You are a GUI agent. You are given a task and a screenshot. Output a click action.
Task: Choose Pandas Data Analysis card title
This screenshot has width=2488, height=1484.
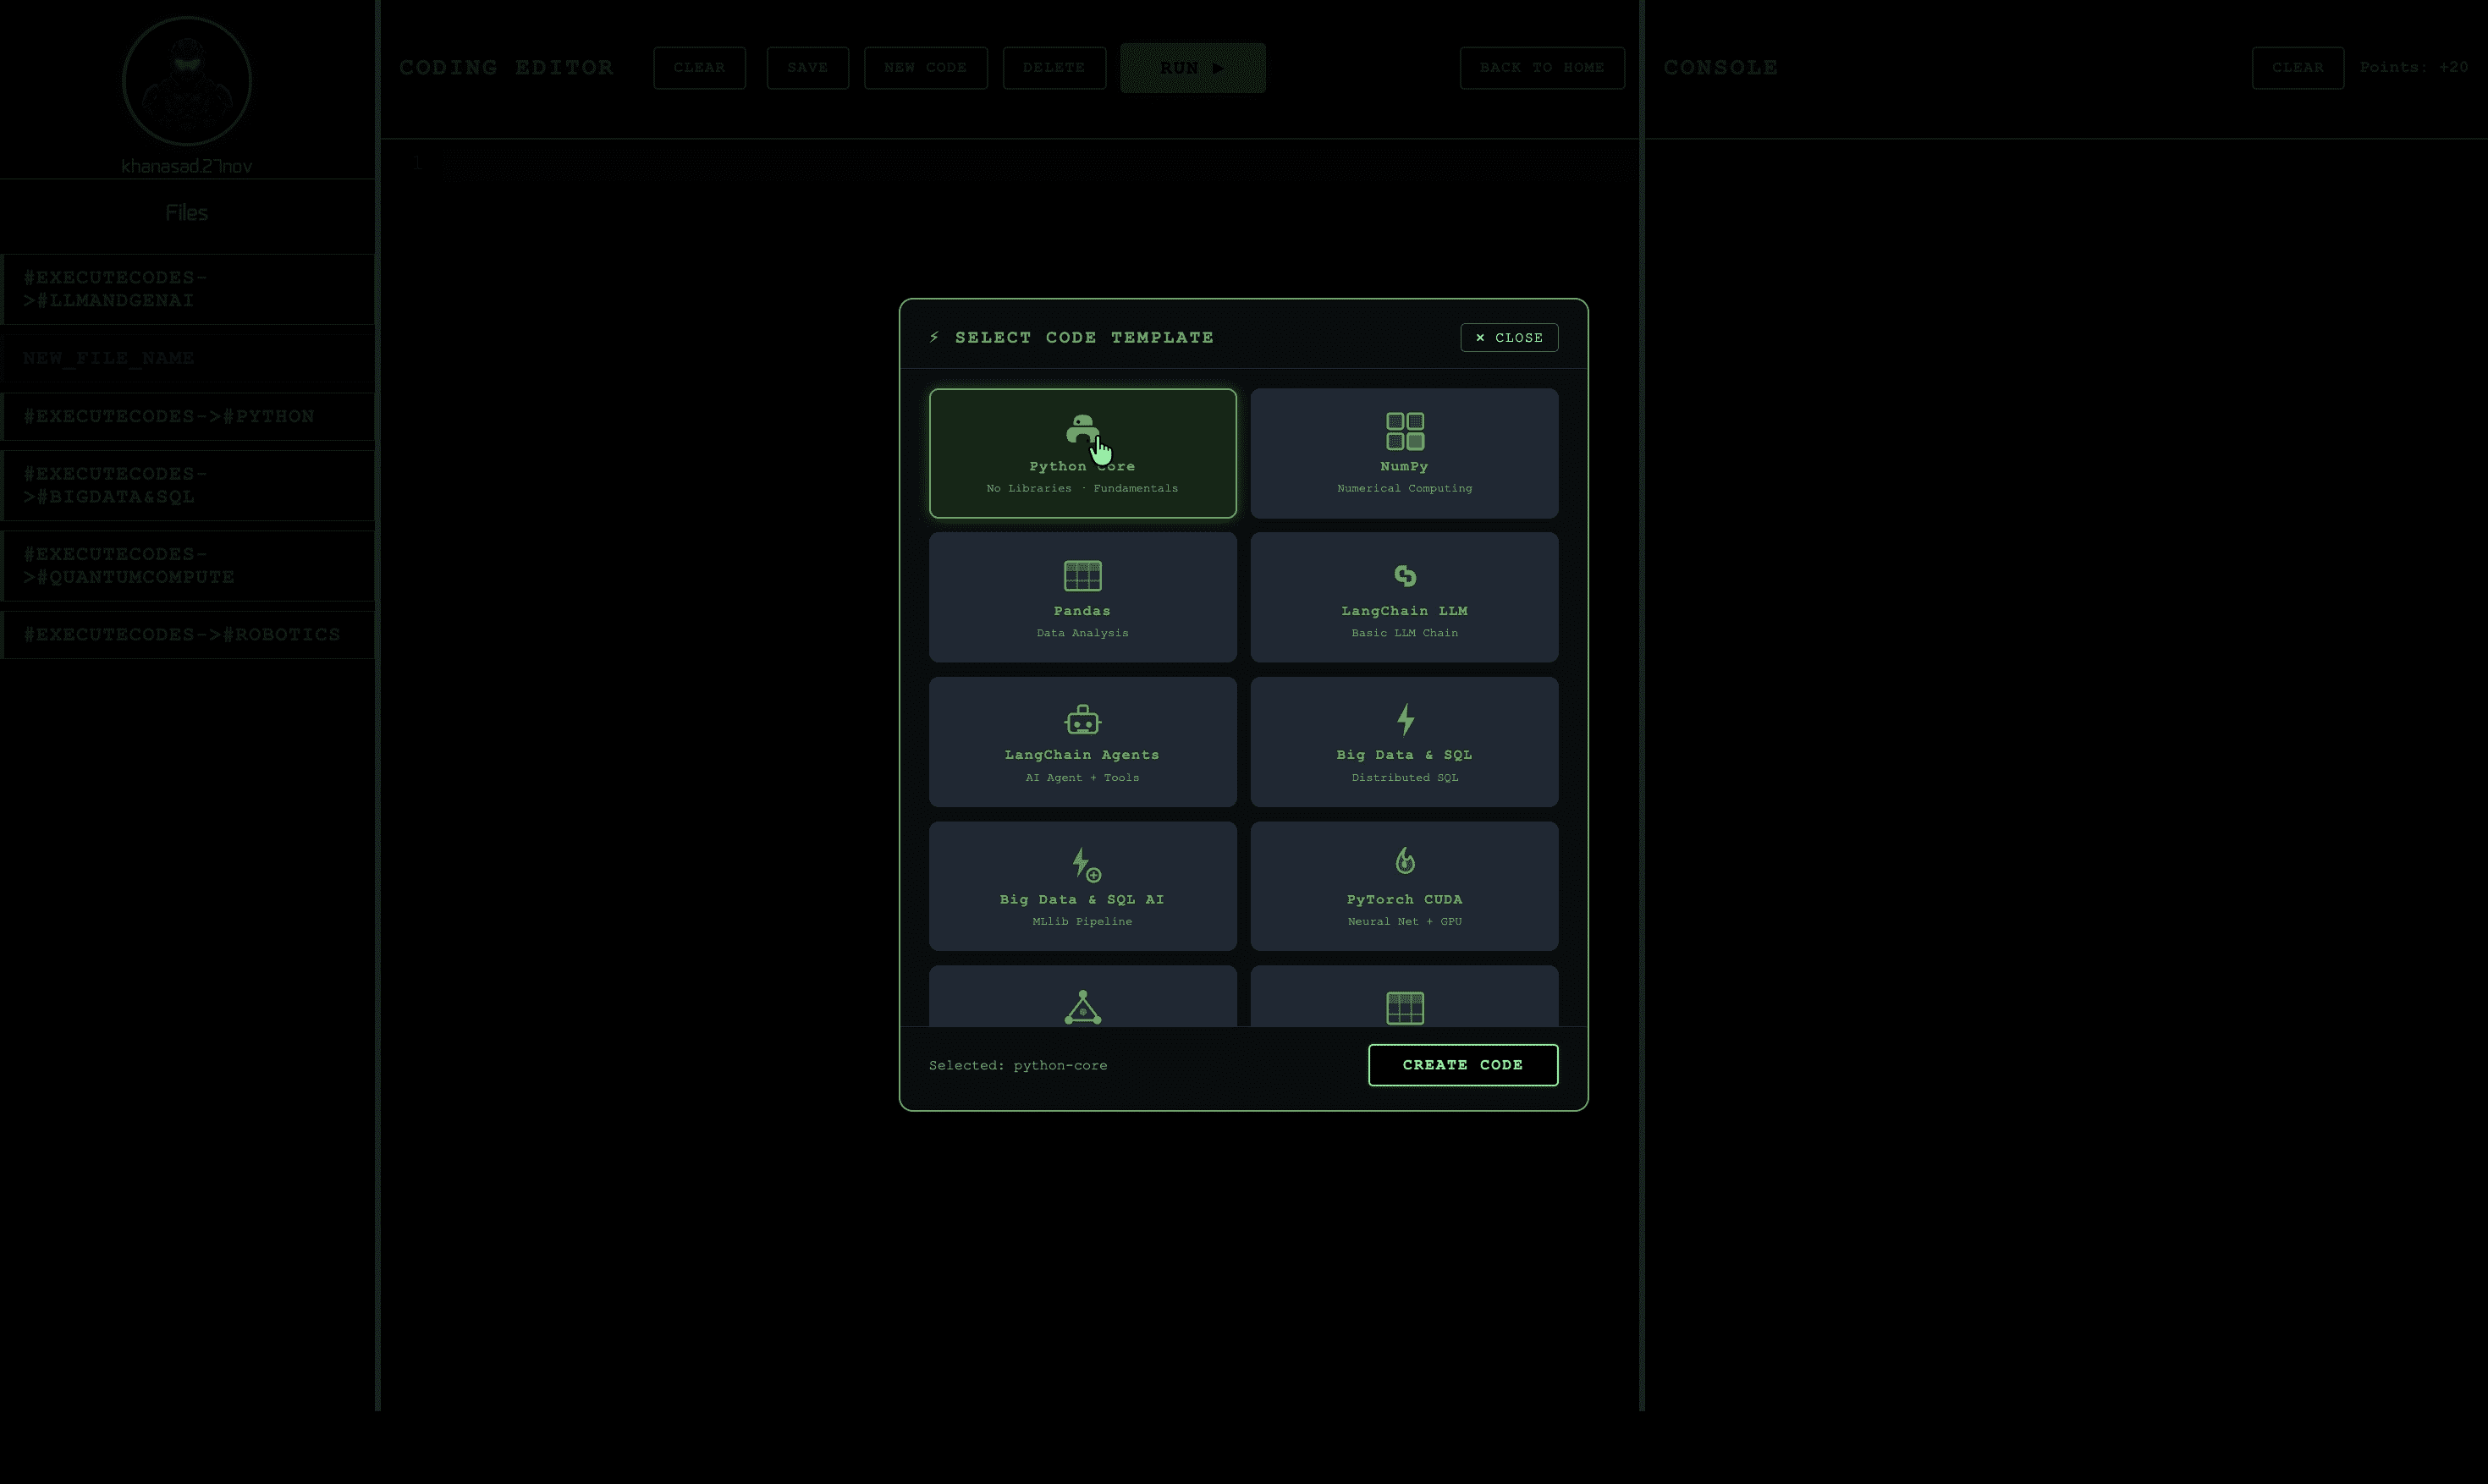click(1082, 611)
